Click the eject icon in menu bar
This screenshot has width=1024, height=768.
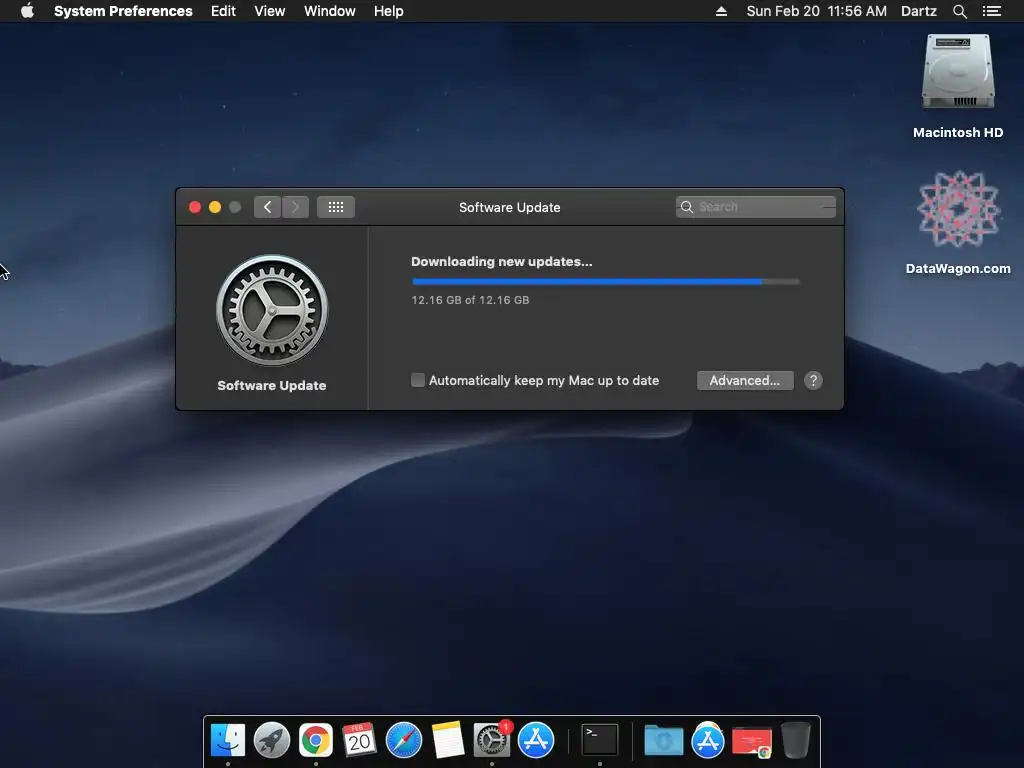(721, 11)
